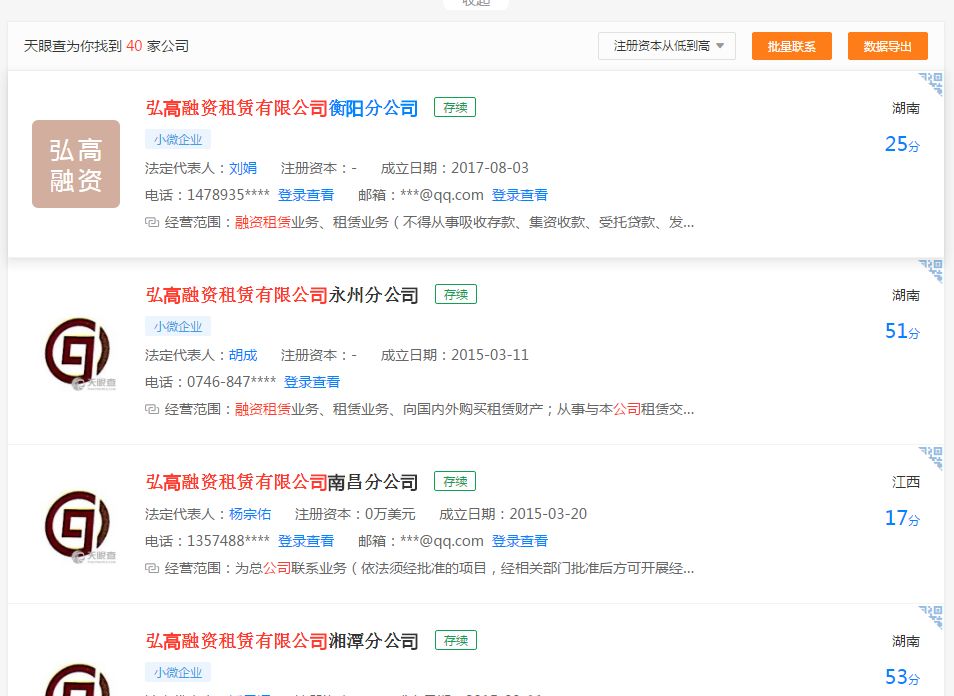Click the 小微企业 tag on 衡阳分公司

[x=178, y=139]
